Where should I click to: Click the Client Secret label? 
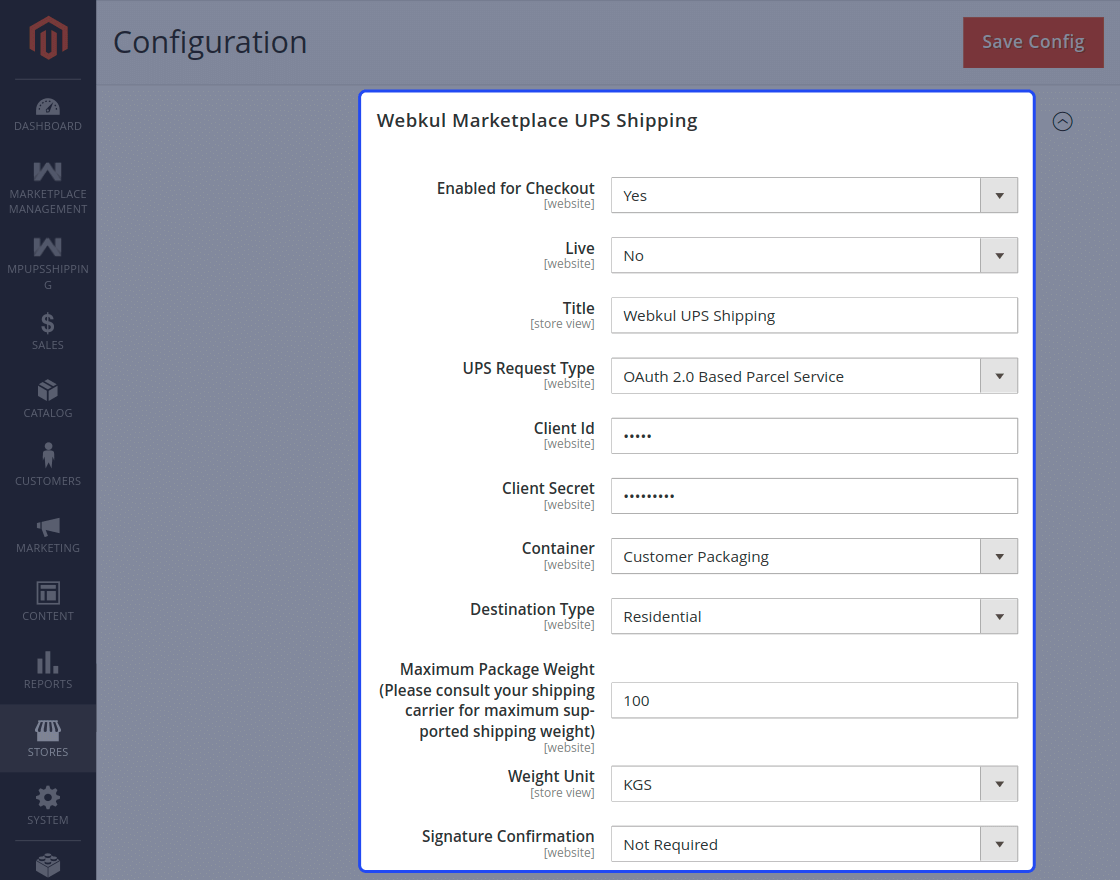coord(548,488)
